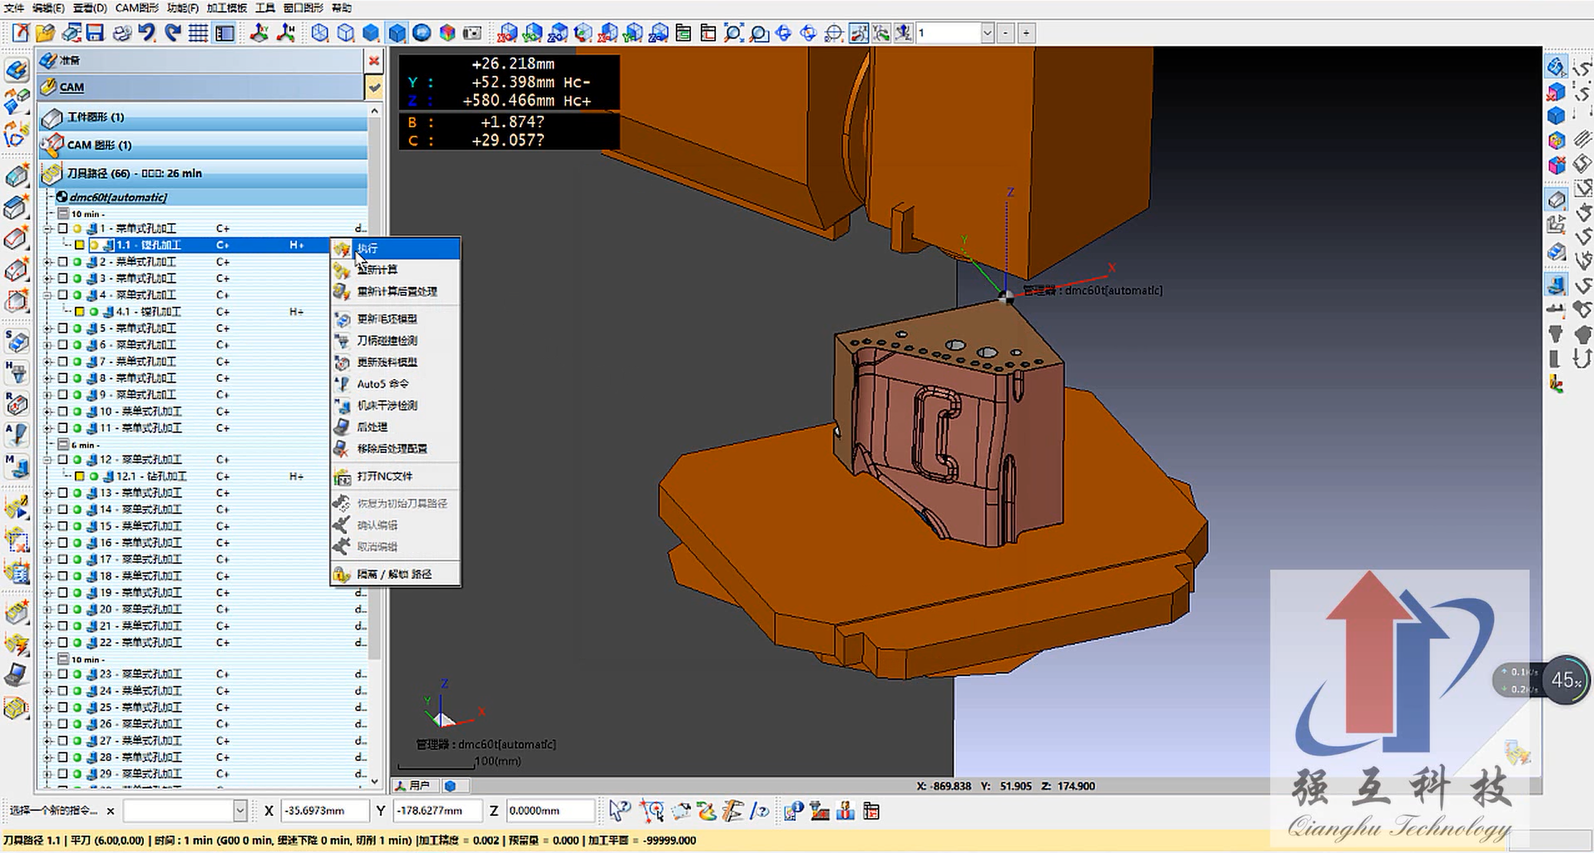Click the minus button beside top dropdown
The image size is (1594, 853).
1006,33
